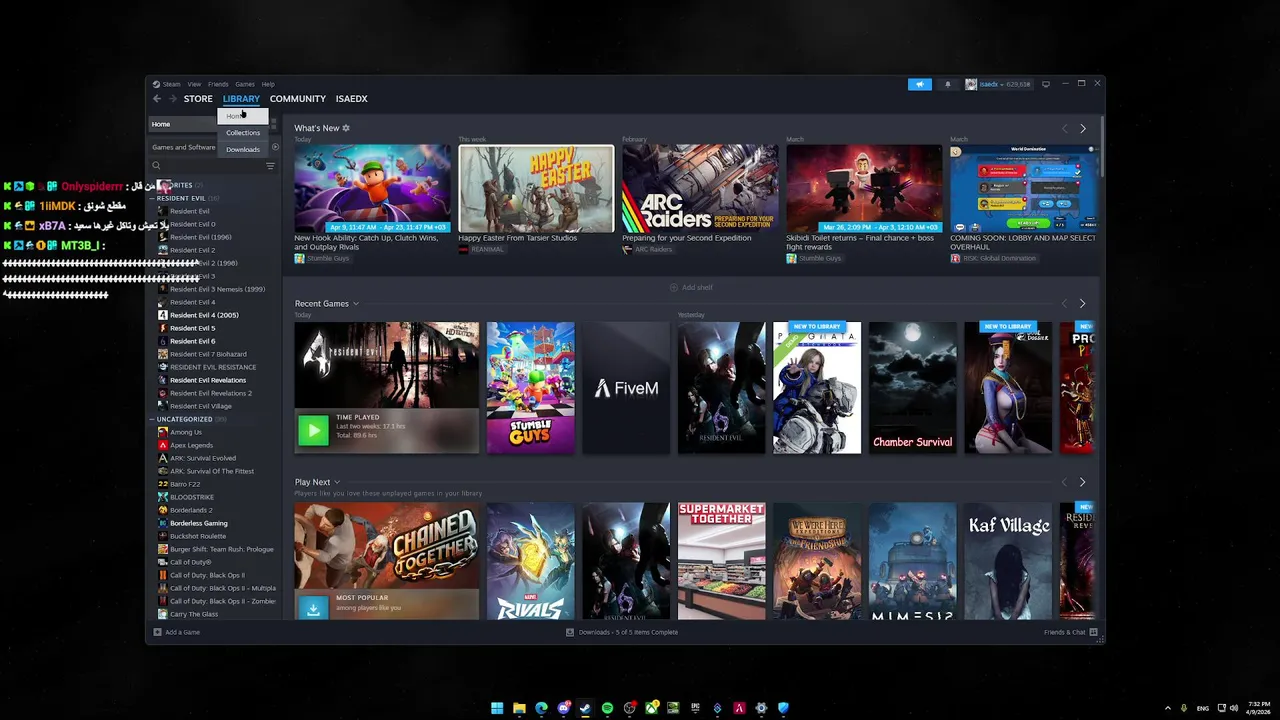
Task: Open the Recent Games shelf dropdown
Action: click(x=355, y=303)
